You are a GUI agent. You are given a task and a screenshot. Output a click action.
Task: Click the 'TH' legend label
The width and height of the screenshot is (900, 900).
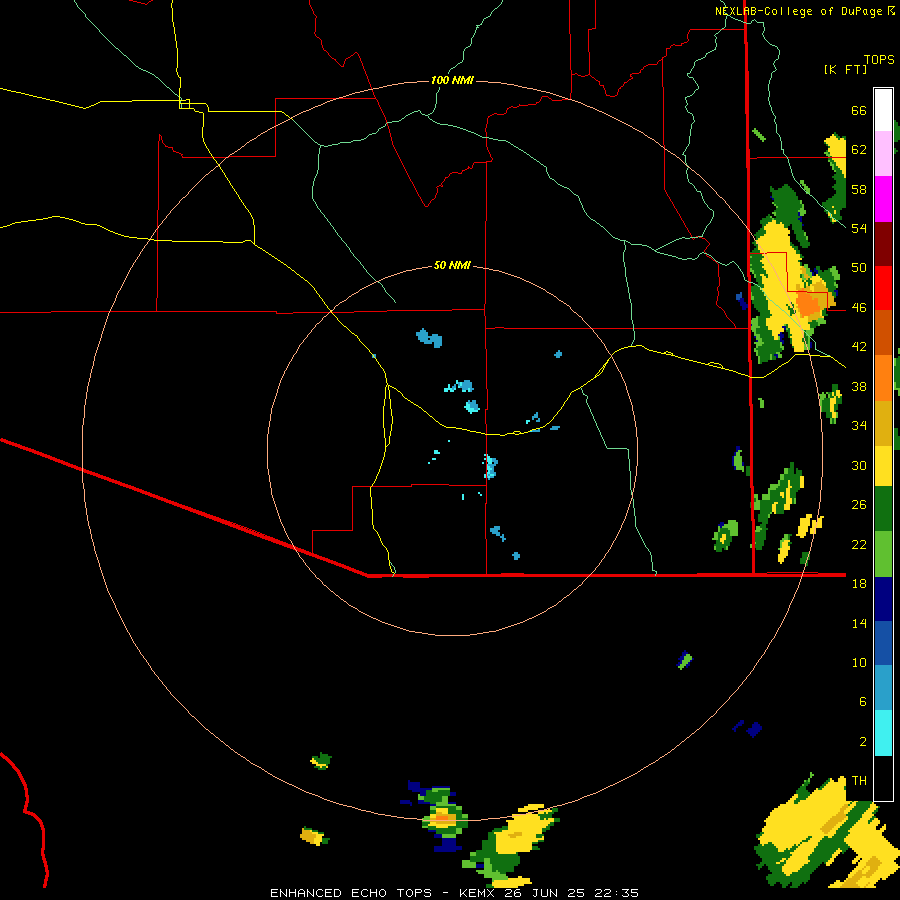859,781
